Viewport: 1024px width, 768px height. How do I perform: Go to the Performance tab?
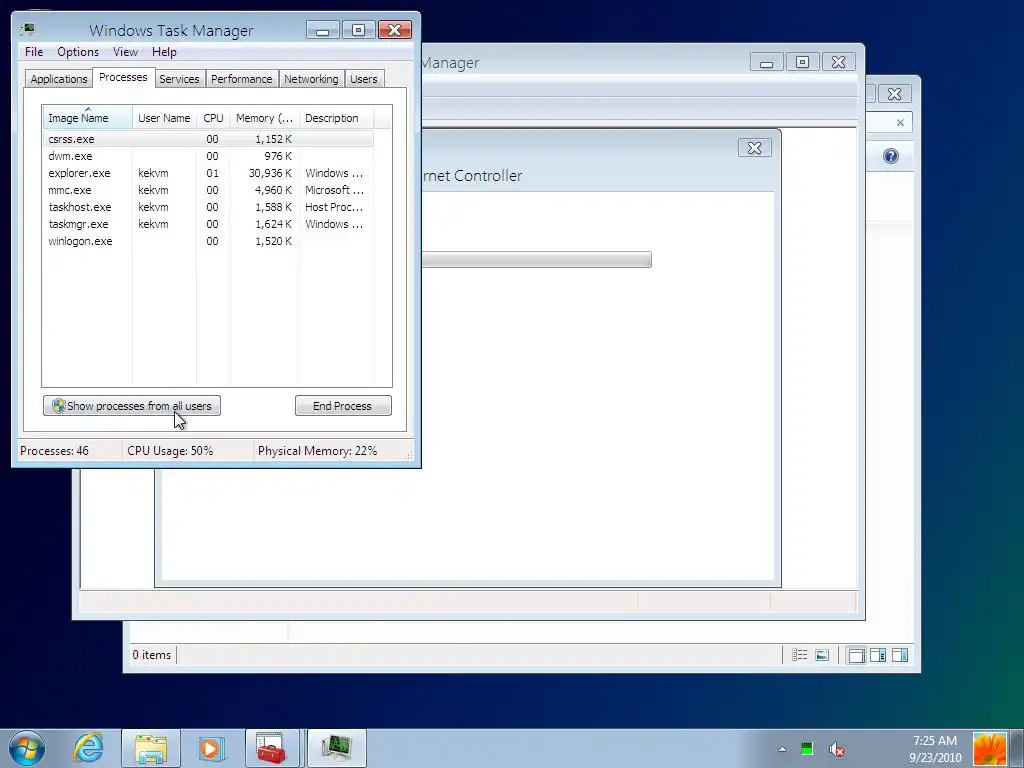tap(242, 79)
